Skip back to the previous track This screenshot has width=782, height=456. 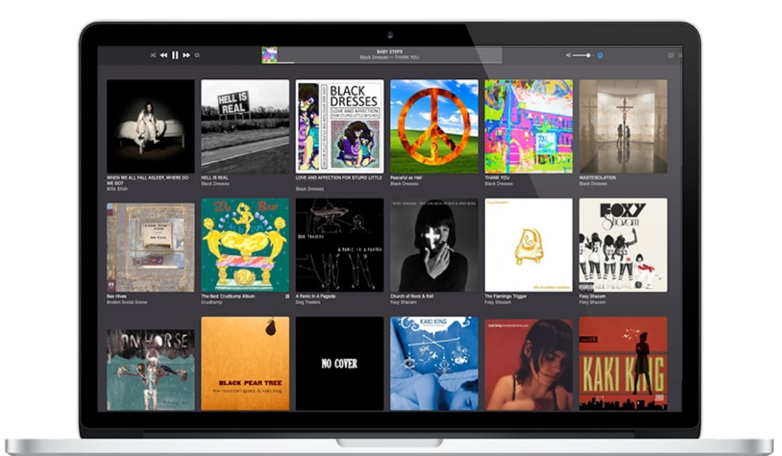(x=164, y=55)
